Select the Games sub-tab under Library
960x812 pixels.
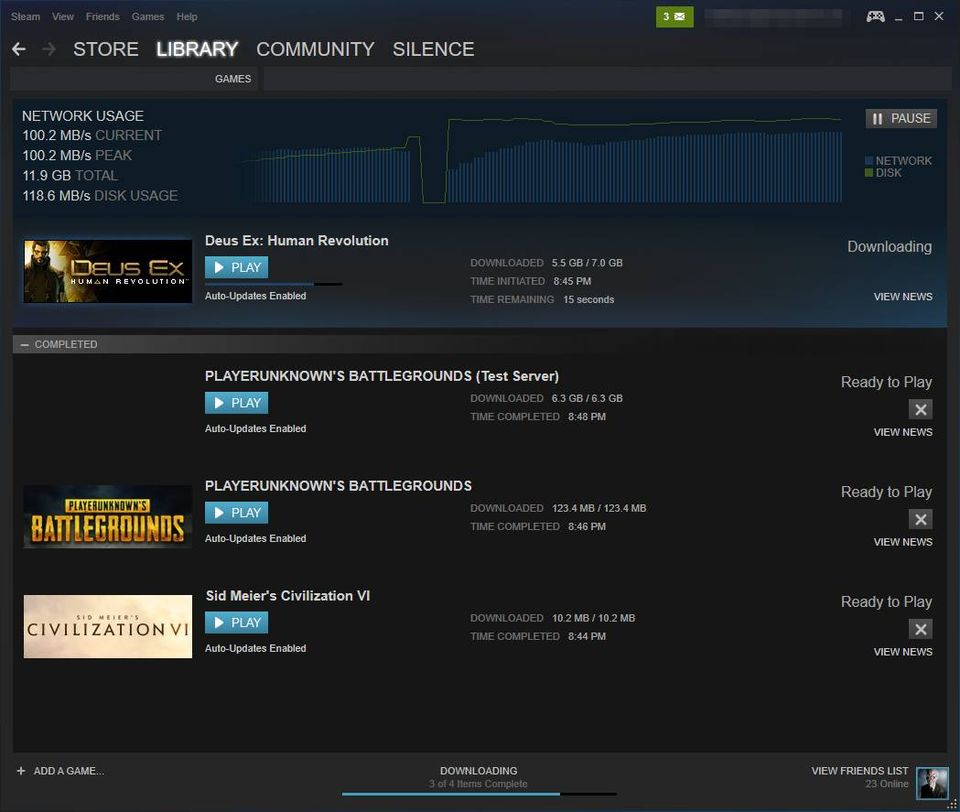pos(233,79)
